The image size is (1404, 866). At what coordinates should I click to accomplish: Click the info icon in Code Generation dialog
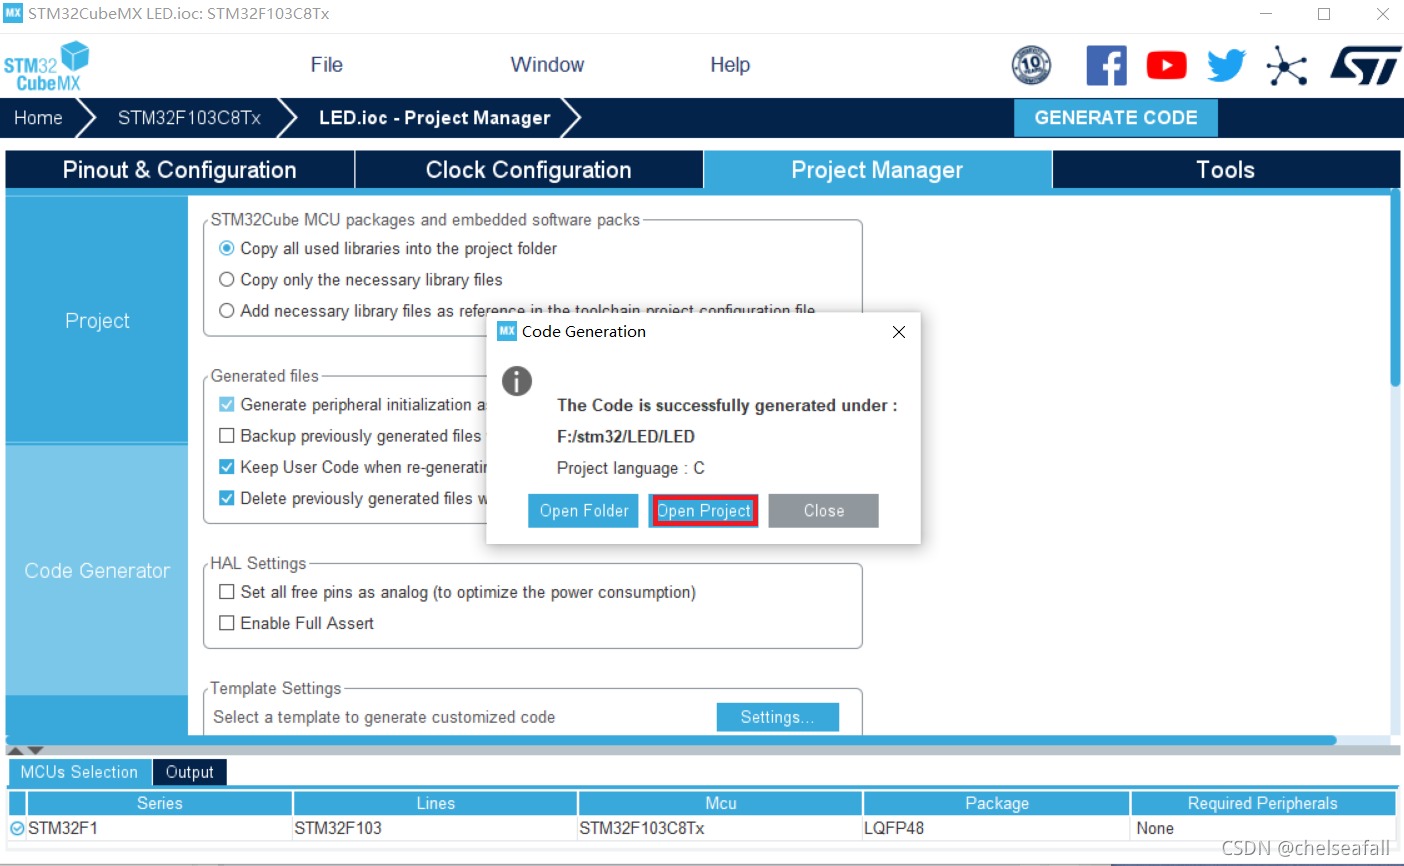517,381
